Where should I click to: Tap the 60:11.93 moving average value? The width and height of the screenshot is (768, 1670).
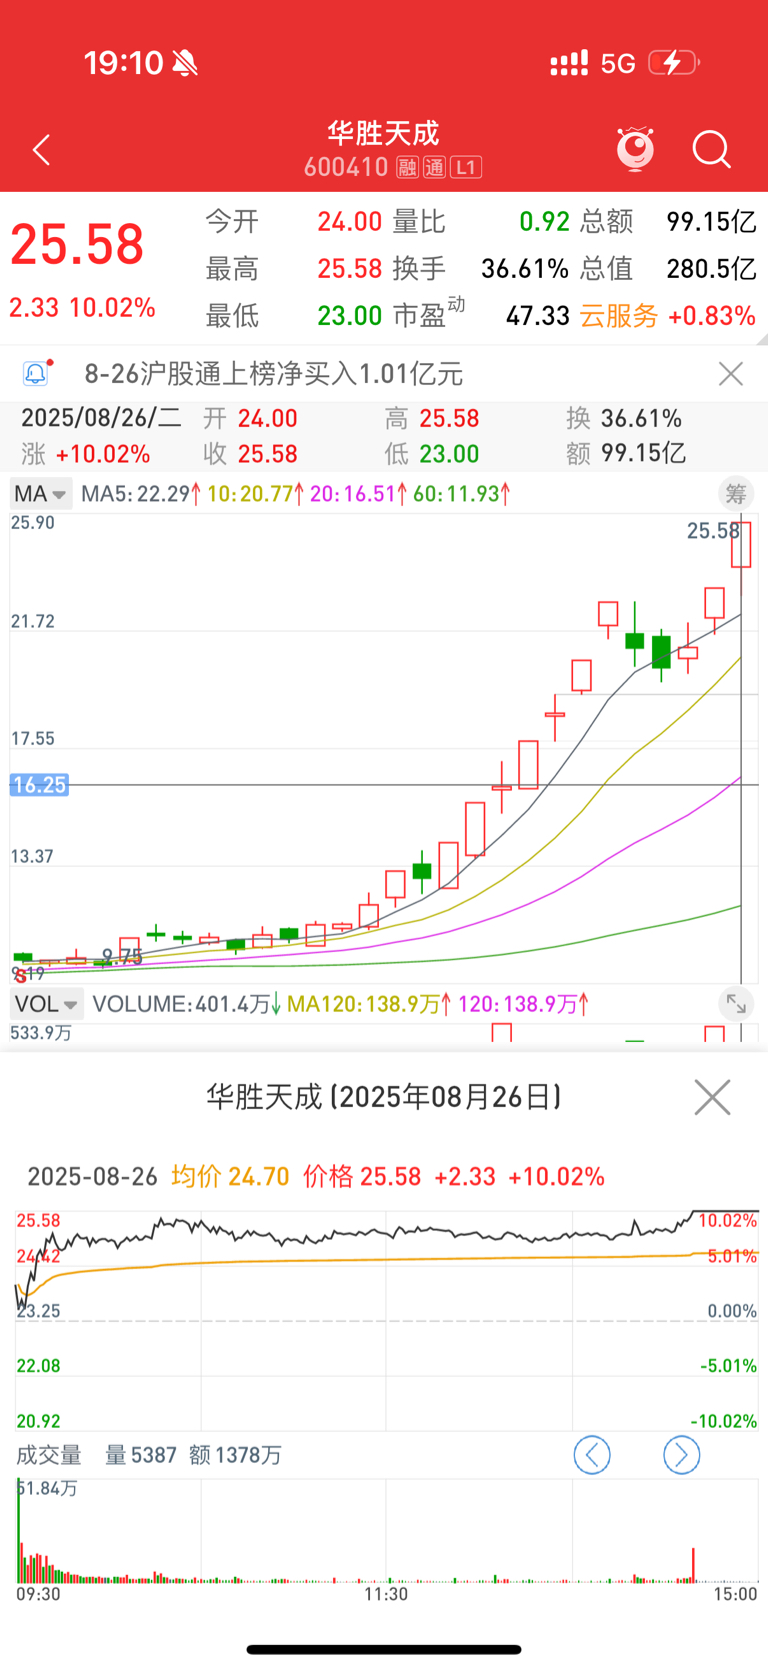(x=463, y=493)
